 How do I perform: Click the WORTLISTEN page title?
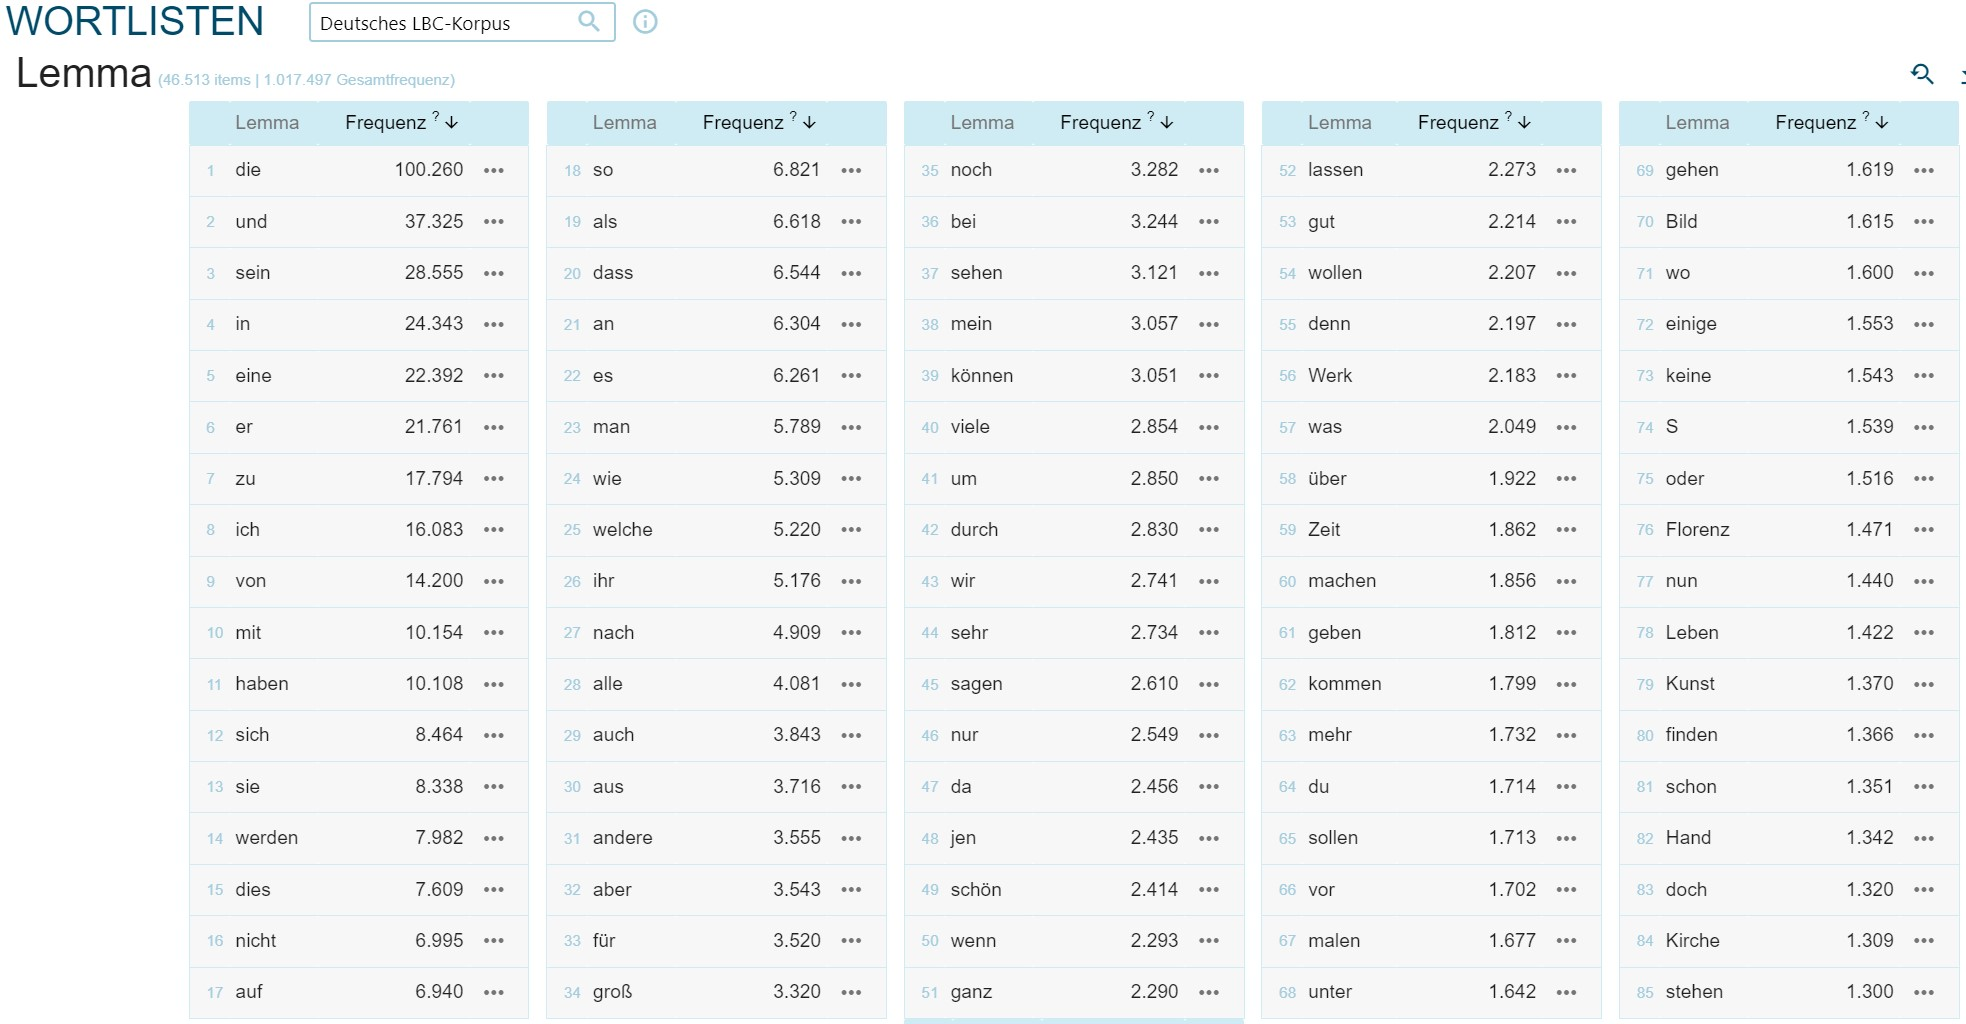click(135, 21)
